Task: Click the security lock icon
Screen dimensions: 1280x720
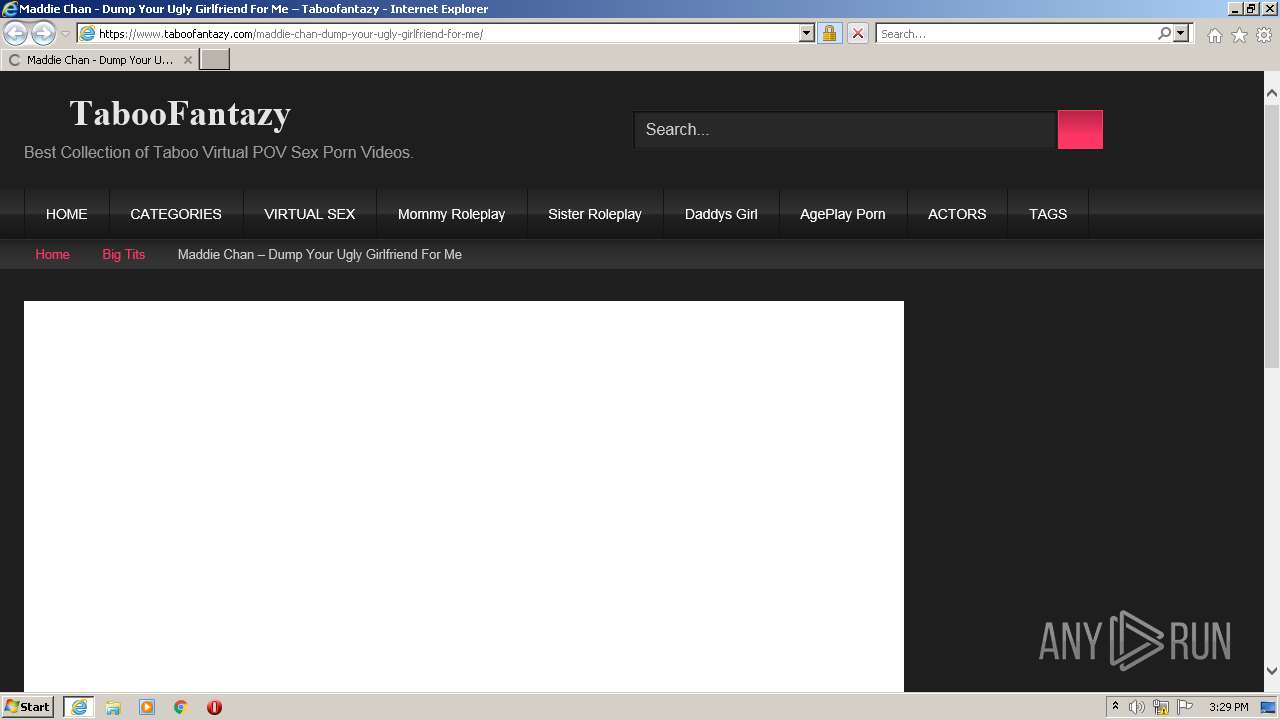Action: [829, 34]
